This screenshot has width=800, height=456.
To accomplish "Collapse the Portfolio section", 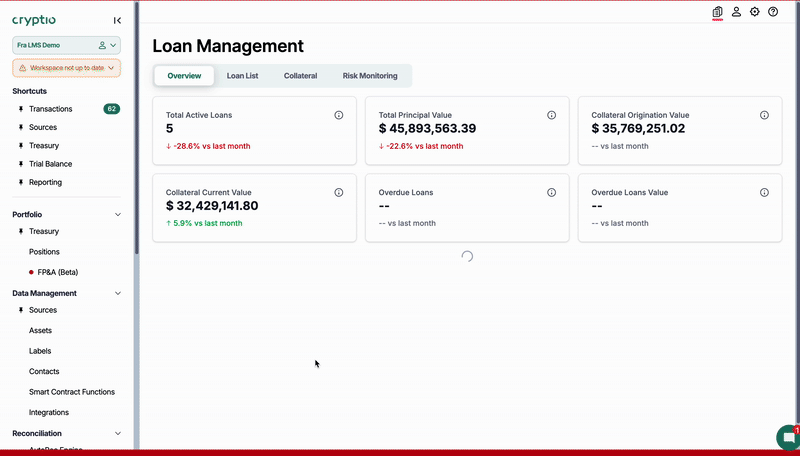I will (x=118, y=215).
